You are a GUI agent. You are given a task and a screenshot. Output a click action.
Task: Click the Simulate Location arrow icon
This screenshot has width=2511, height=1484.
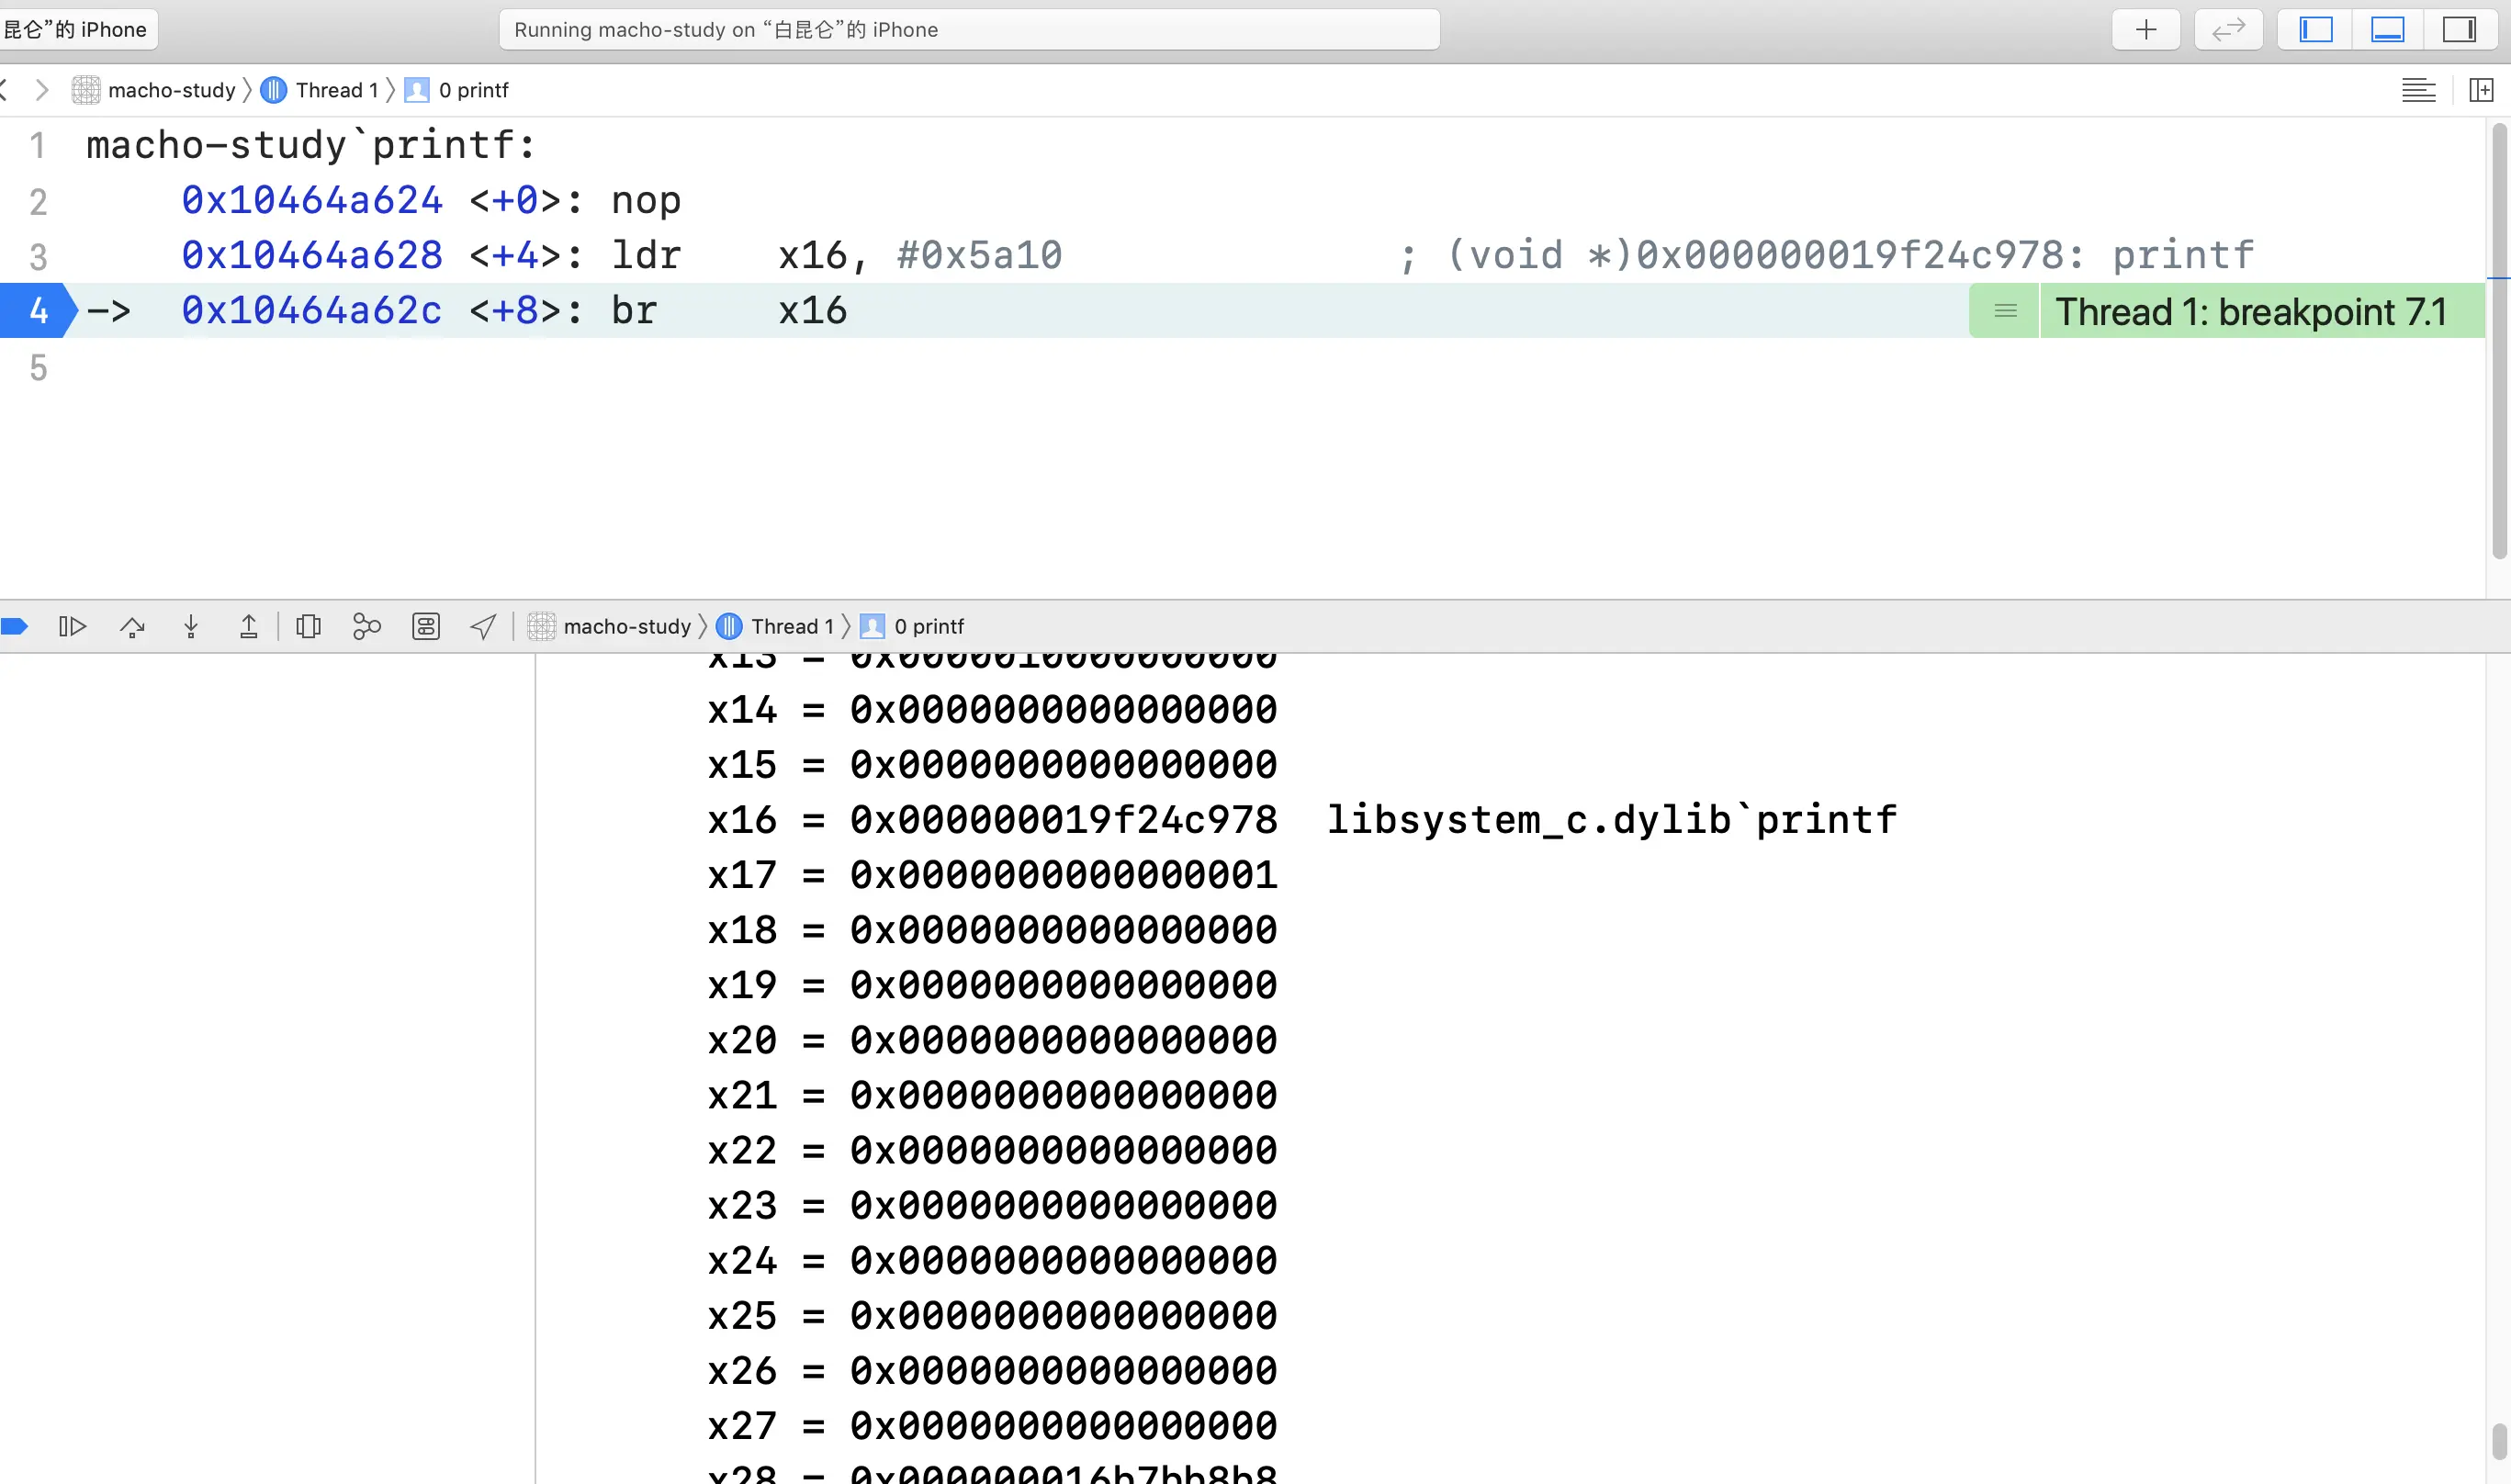click(x=483, y=626)
